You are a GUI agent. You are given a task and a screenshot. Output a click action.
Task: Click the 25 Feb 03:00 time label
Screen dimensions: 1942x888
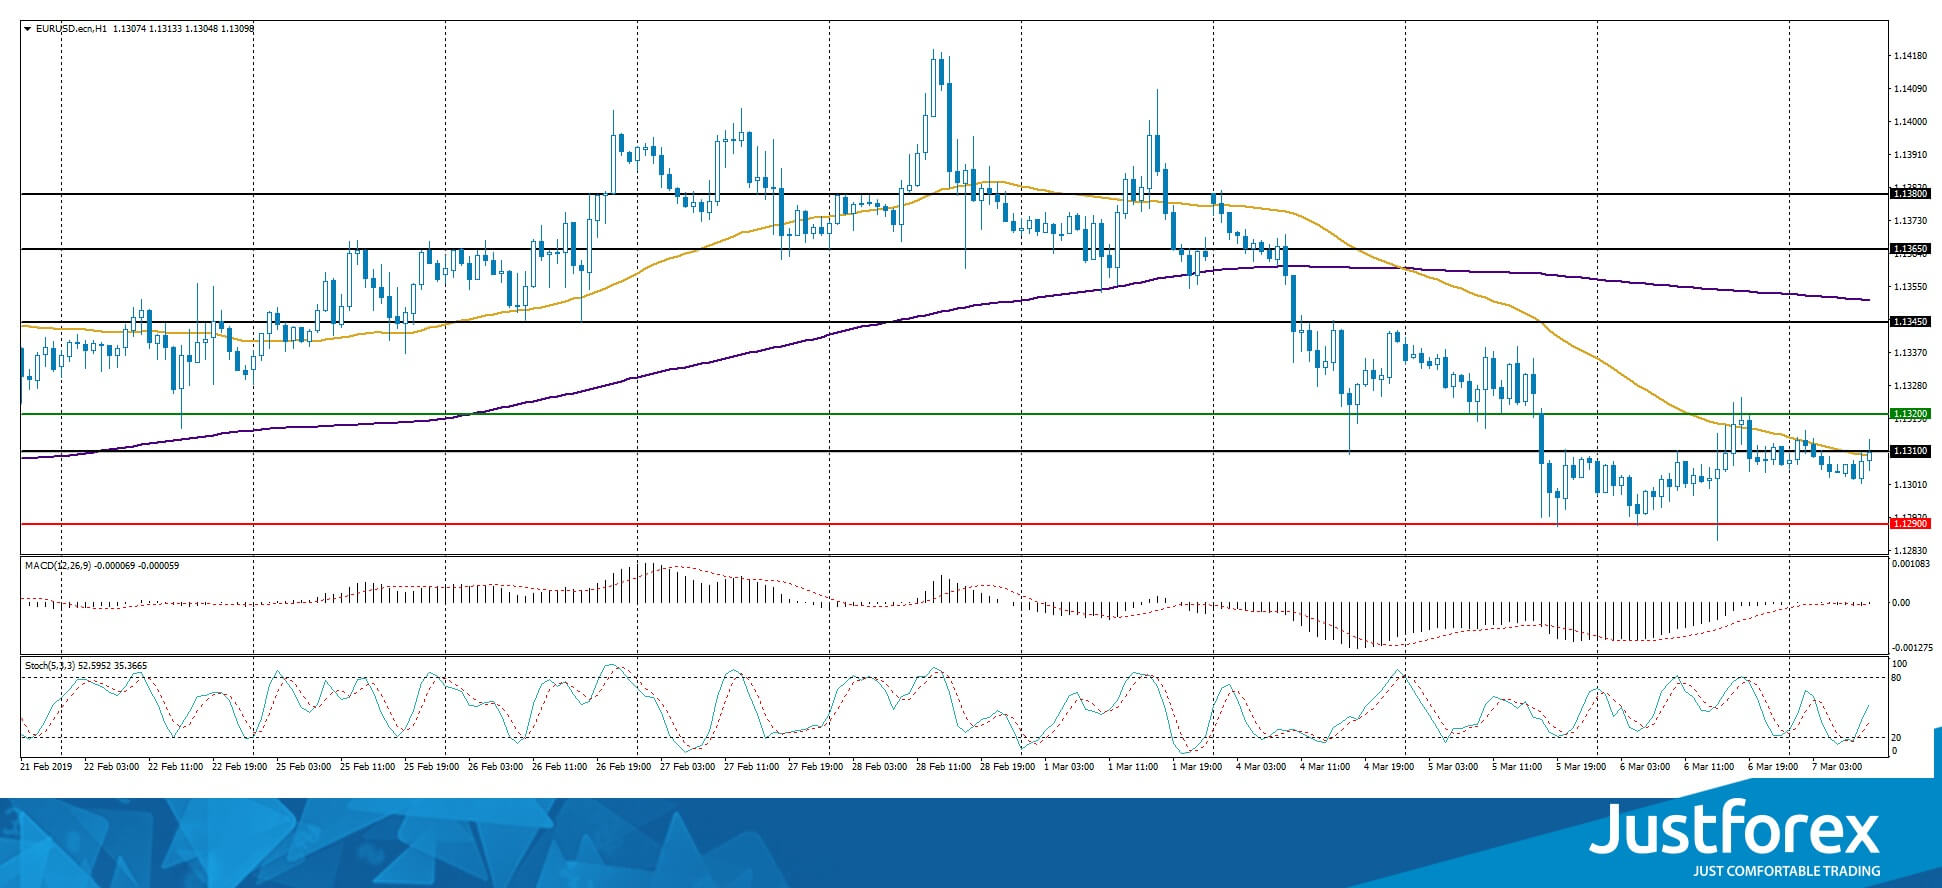click(304, 767)
